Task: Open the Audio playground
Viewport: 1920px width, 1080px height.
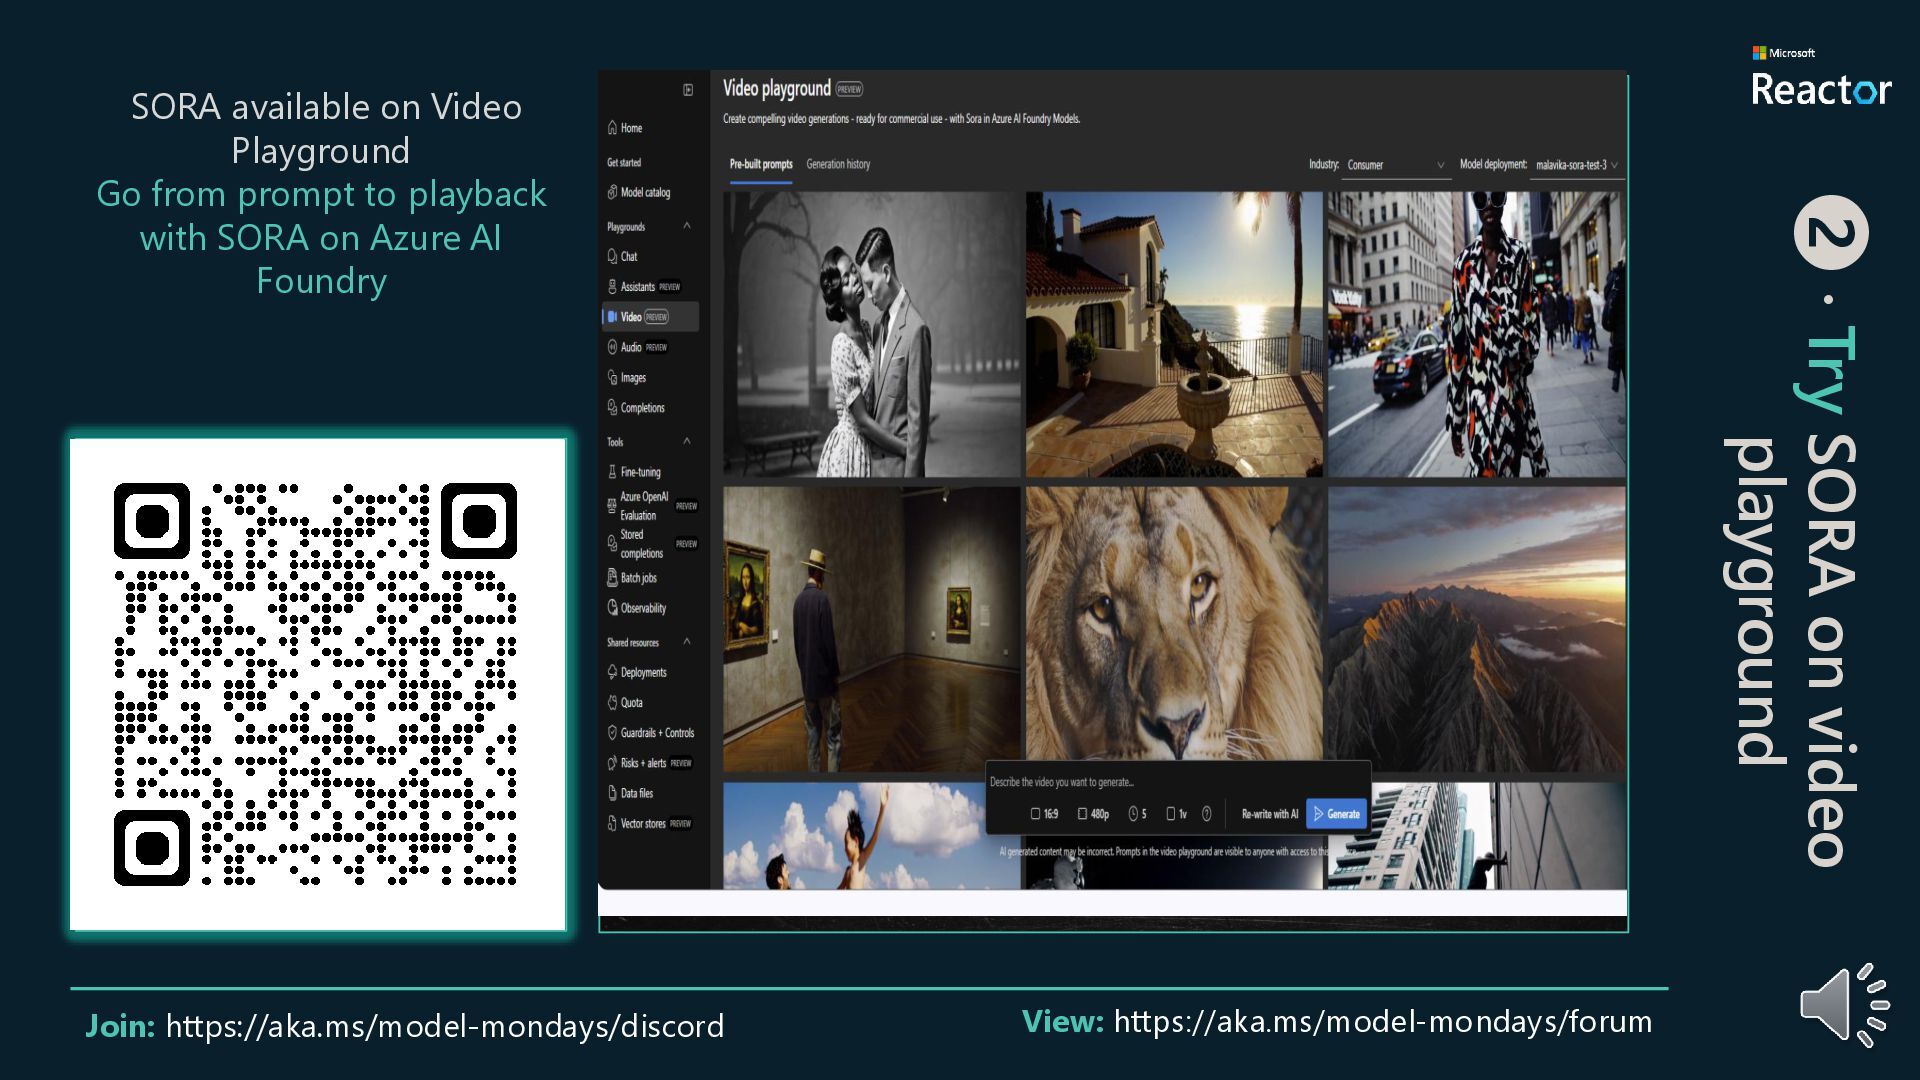Action: (637, 347)
